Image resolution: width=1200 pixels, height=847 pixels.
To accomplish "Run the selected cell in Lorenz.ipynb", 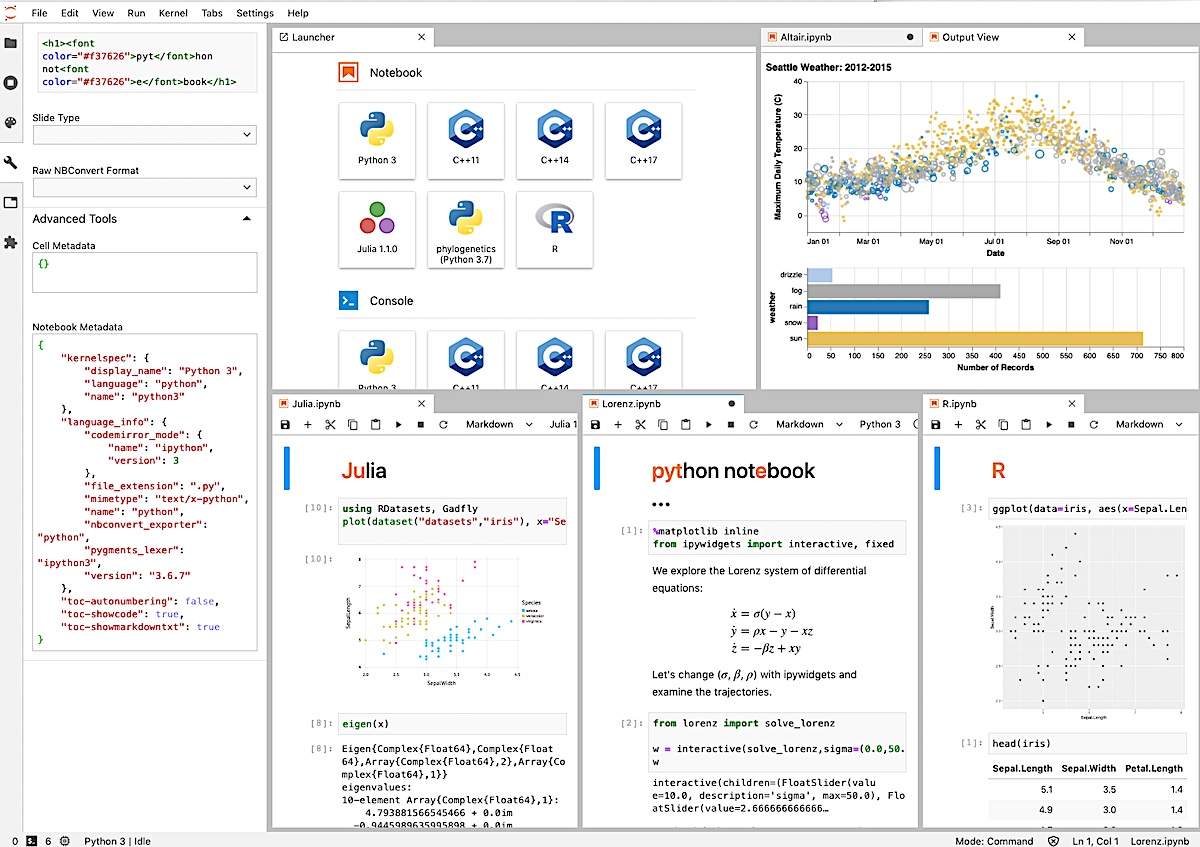I will (x=708, y=424).
